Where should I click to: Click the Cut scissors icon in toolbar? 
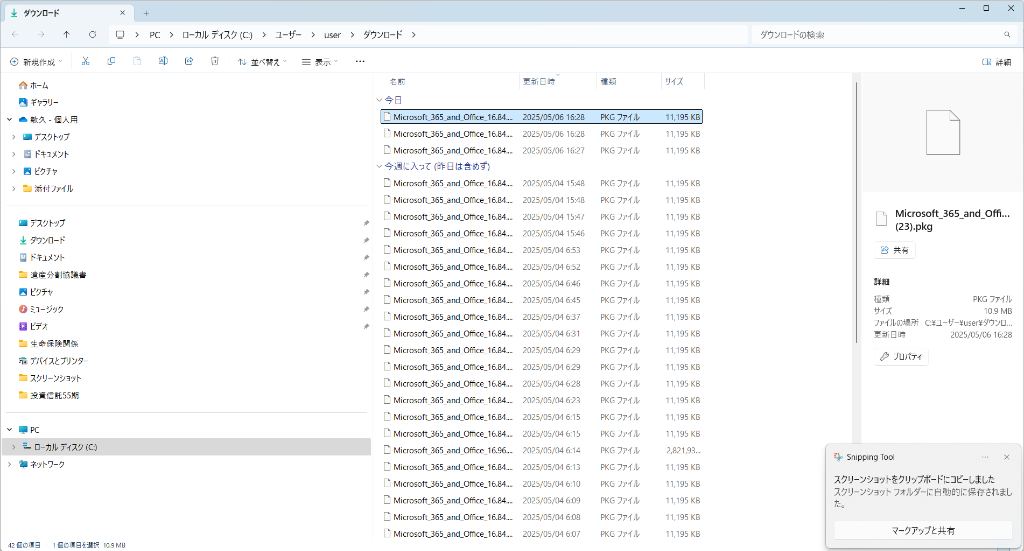tap(85, 61)
